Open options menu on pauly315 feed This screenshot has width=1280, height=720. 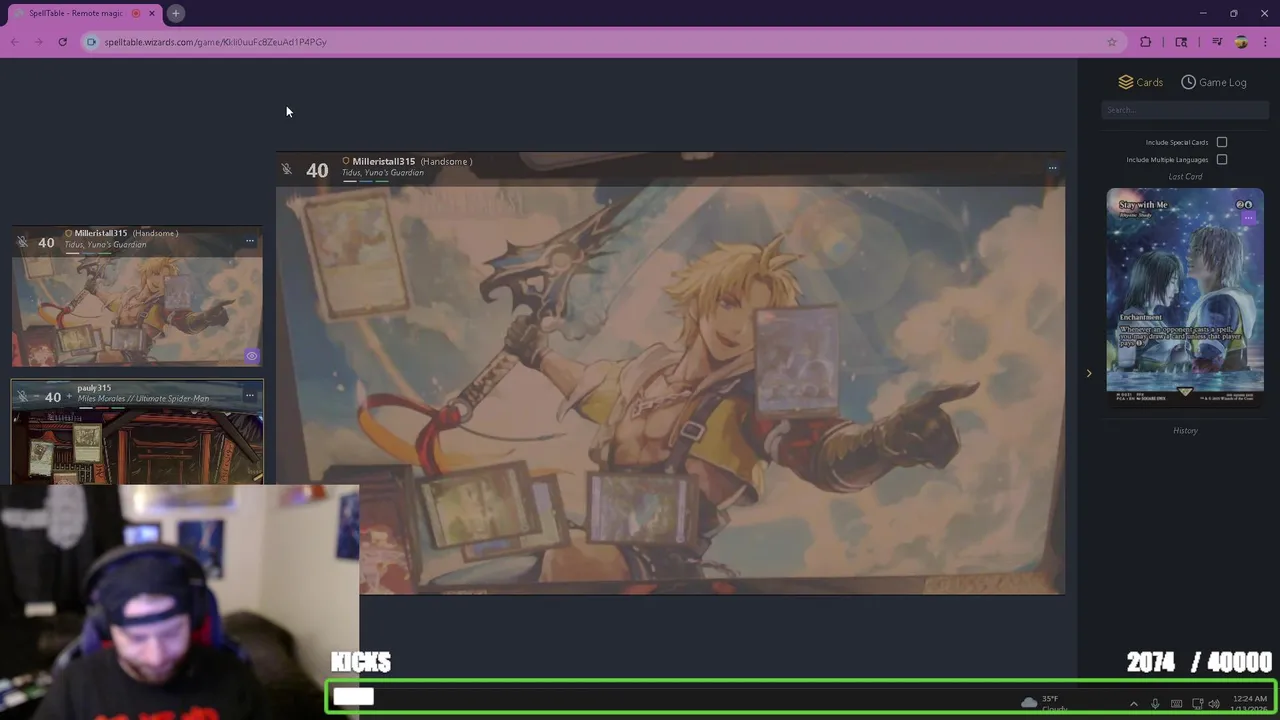coord(250,395)
